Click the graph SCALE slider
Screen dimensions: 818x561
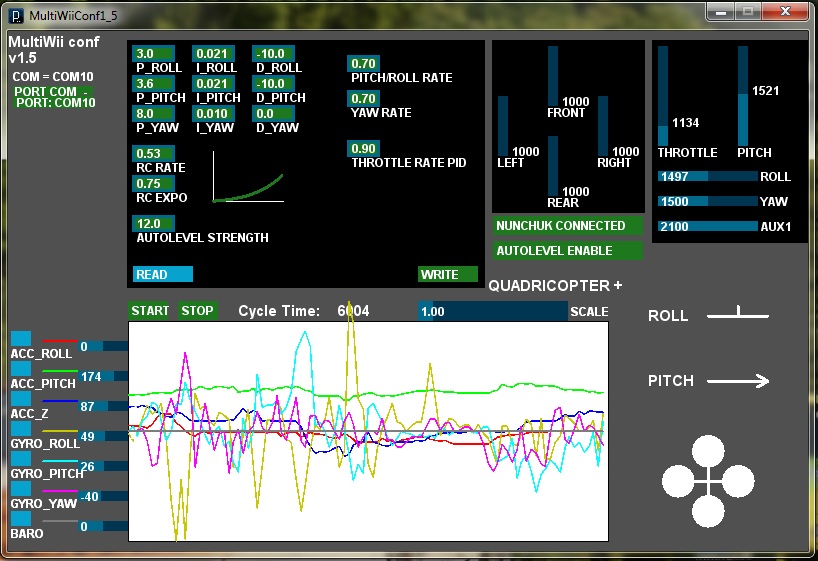tap(492, 312)
